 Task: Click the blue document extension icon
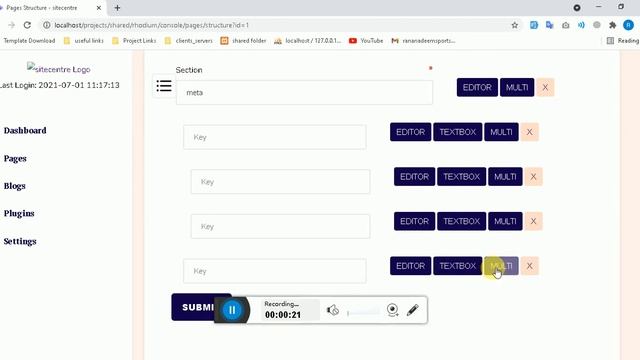[533, 25]
